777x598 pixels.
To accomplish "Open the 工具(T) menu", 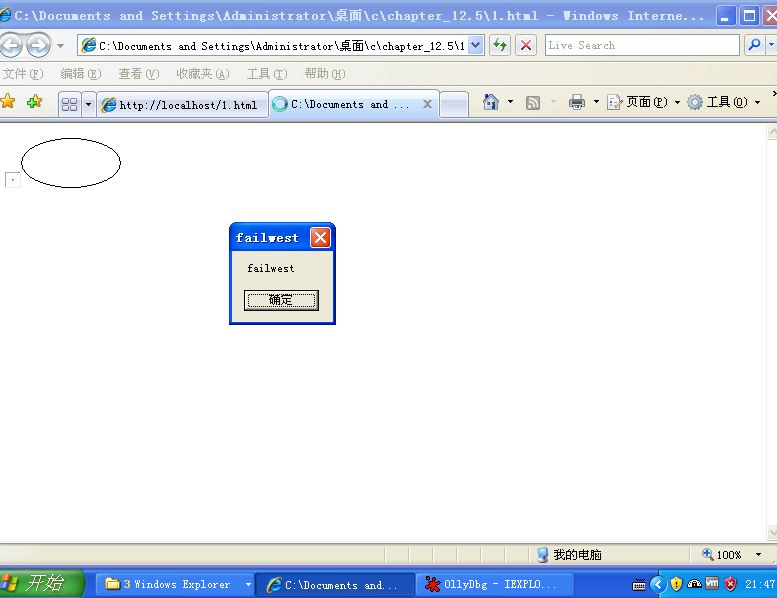I will click(x=267, y=74).
